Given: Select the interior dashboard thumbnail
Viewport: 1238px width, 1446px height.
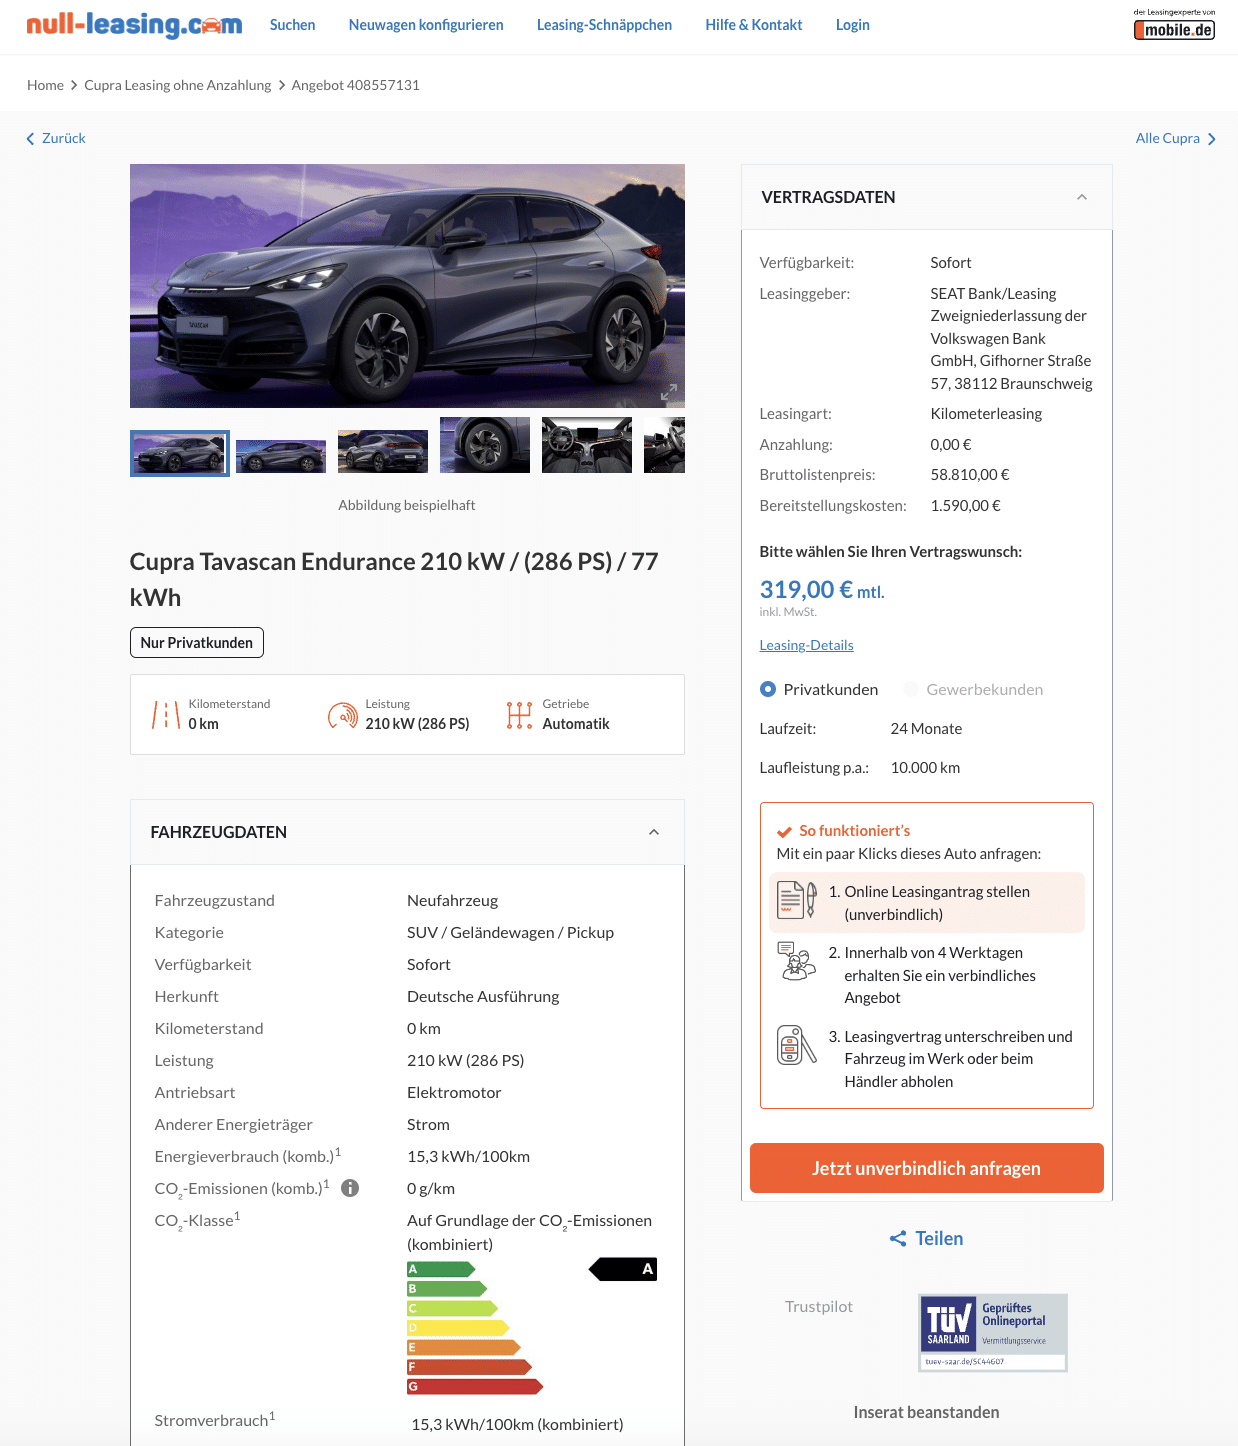Looking at the screenshot, I should click(x=587, y=445).
